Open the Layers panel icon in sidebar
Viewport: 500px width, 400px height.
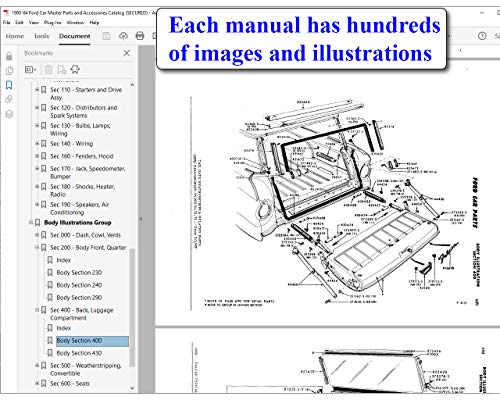(x=9, y=114)
